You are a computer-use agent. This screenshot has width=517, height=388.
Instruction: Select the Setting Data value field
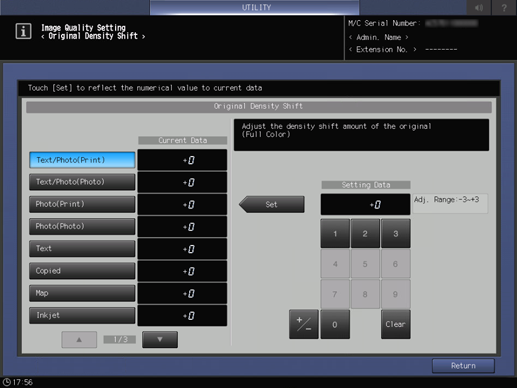pos(365,204)
